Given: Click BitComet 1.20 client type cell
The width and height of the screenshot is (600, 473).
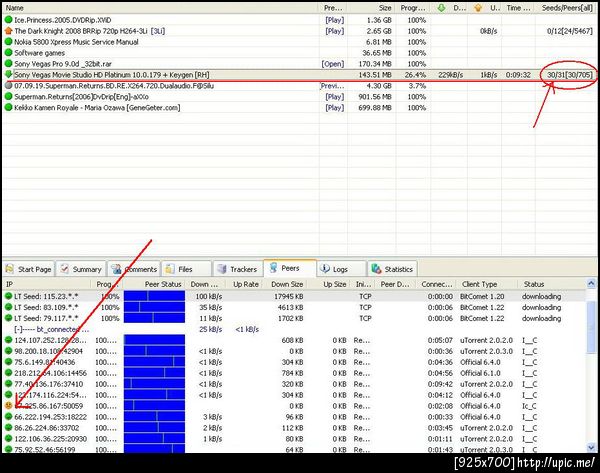Looking at the screenshot, I should (482, 296).
